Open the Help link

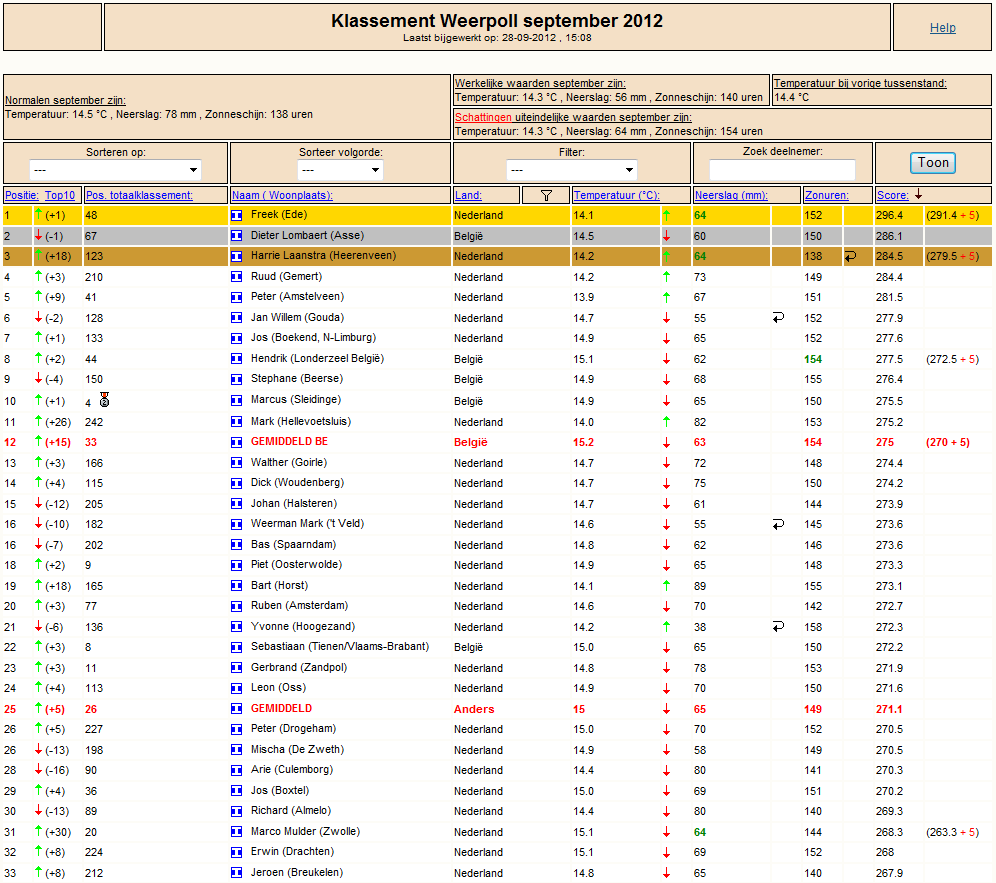click(943, 27)
